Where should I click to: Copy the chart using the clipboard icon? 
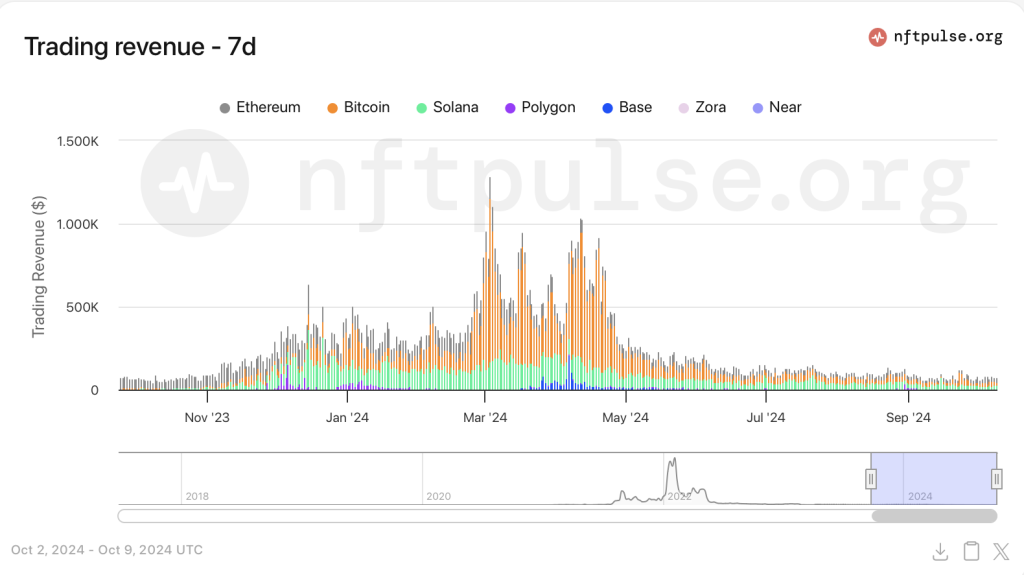[x=972, y=551]
